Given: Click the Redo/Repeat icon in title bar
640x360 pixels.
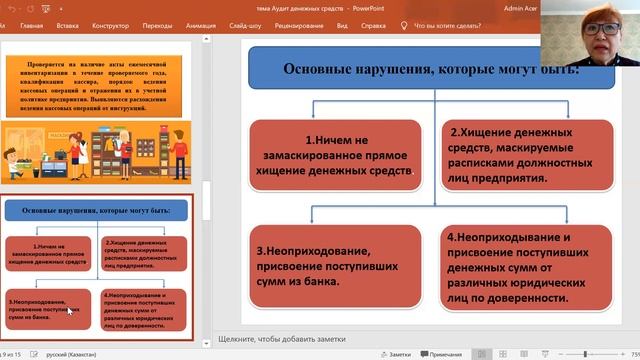Looking at the screenshot, I should (x=30, y=9).
